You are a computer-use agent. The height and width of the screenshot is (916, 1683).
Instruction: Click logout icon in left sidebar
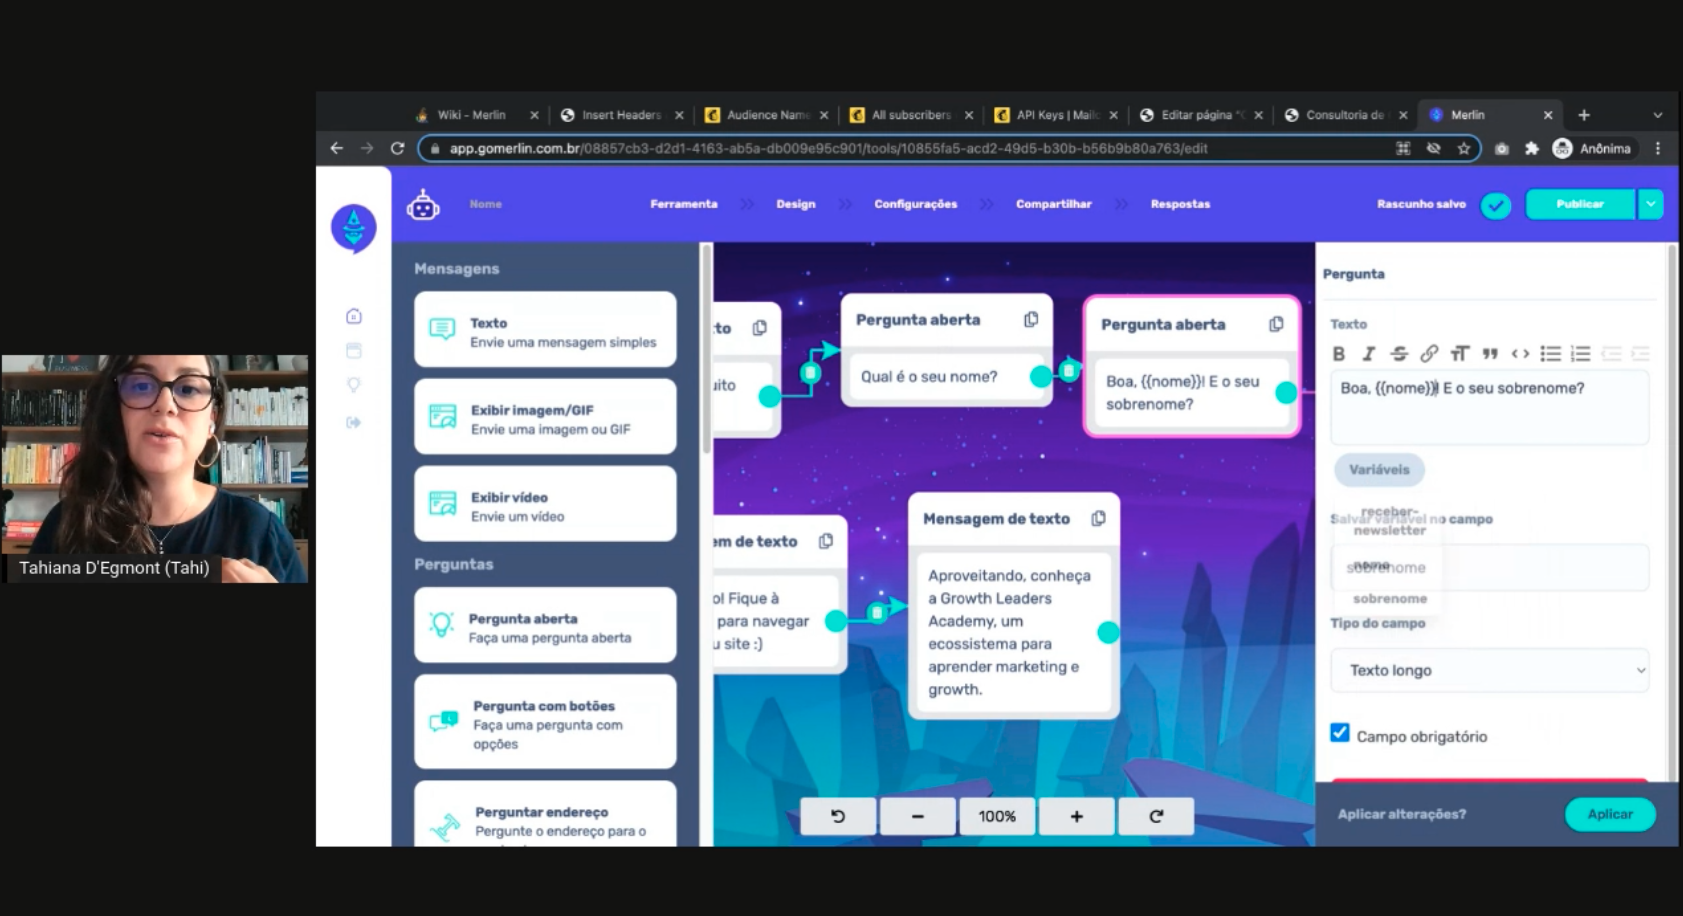coord(354,422)
